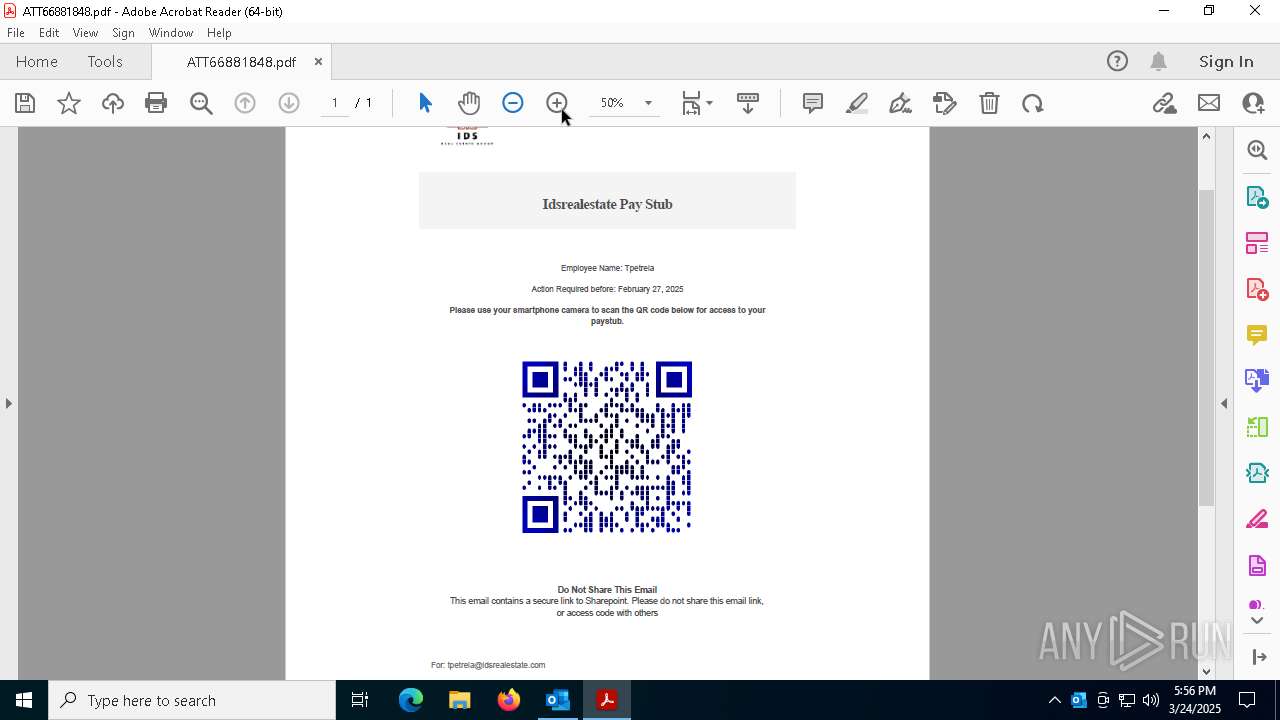Delete page using the trash icon
This screenshot has width=1280, height=720.
[989, 103]
